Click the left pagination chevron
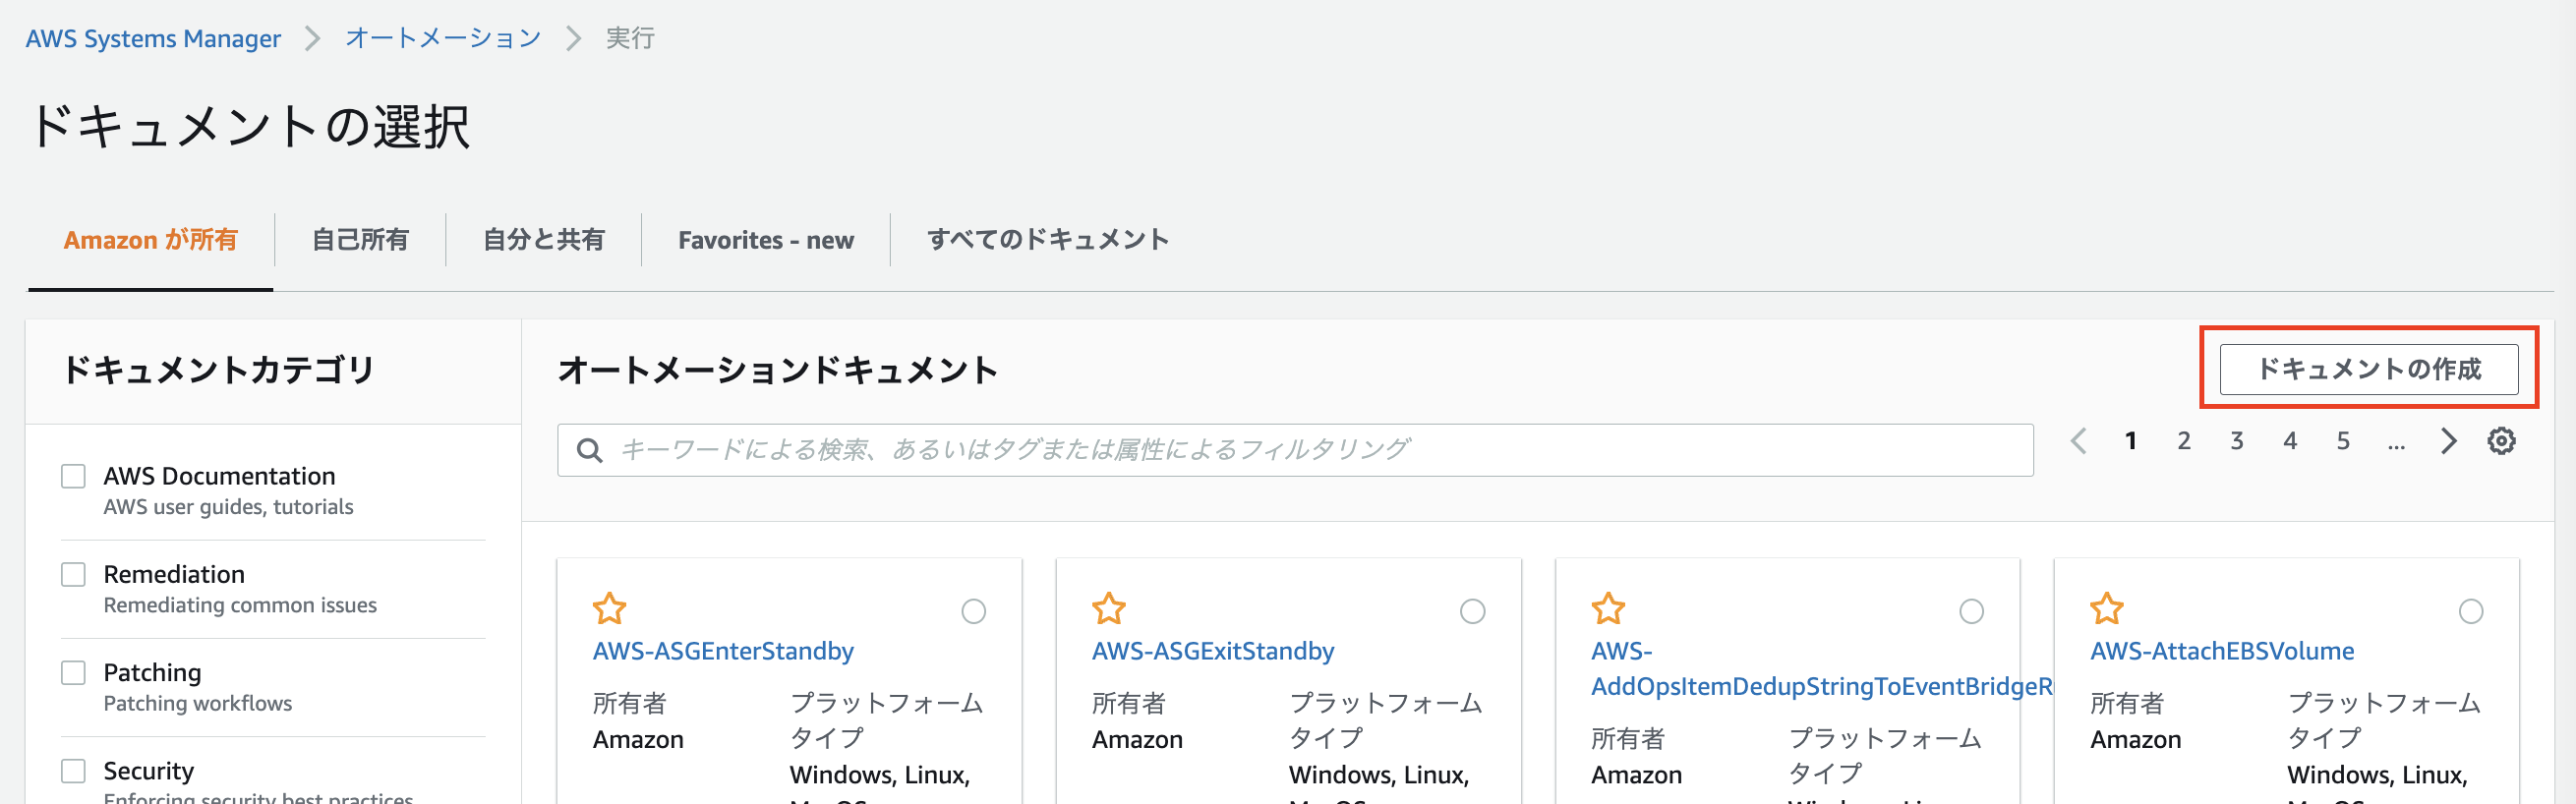The height and width of the screenshot is (804, 2576). pos(2080,440)
